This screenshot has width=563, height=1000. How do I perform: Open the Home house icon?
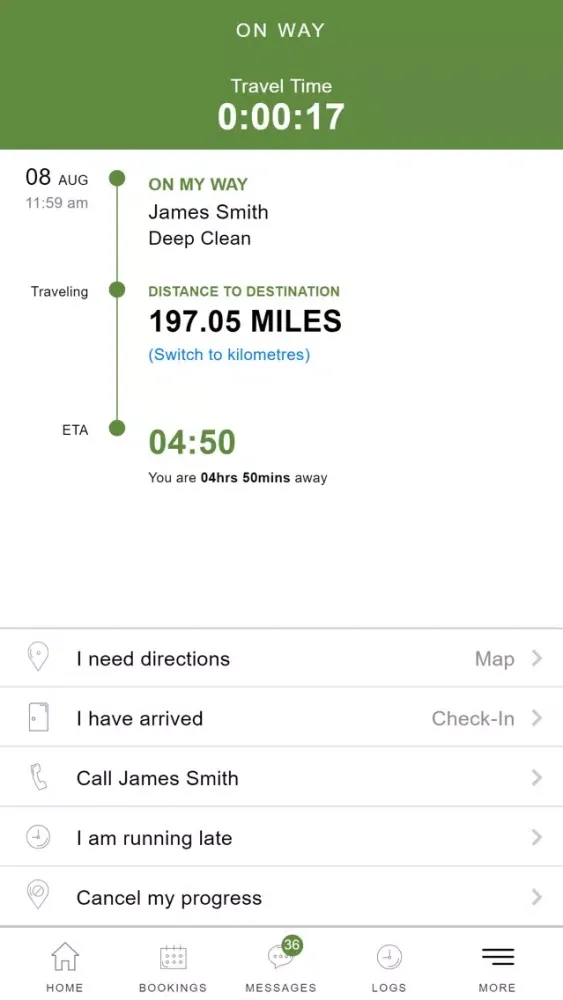click(x=64, y=957)
